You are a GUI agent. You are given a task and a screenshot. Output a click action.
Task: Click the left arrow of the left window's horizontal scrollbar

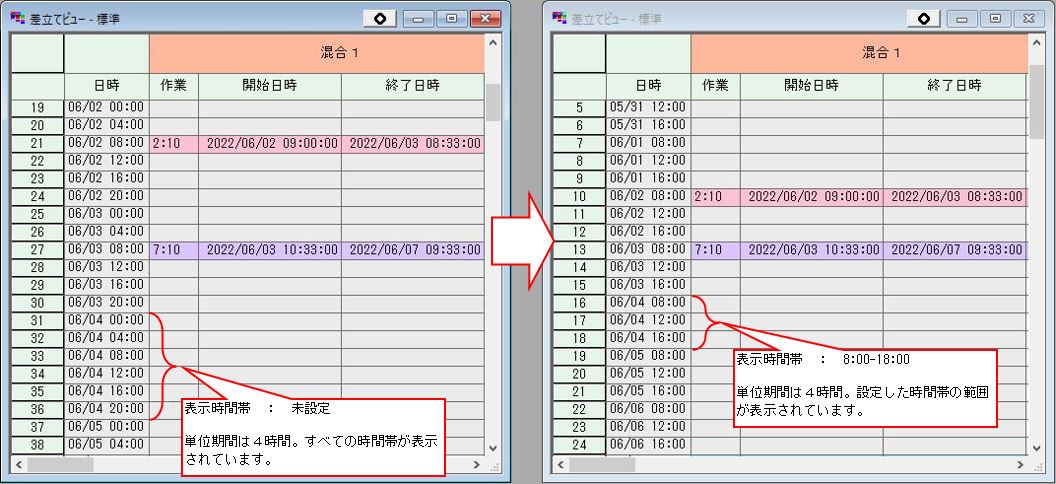pos(19,464)
